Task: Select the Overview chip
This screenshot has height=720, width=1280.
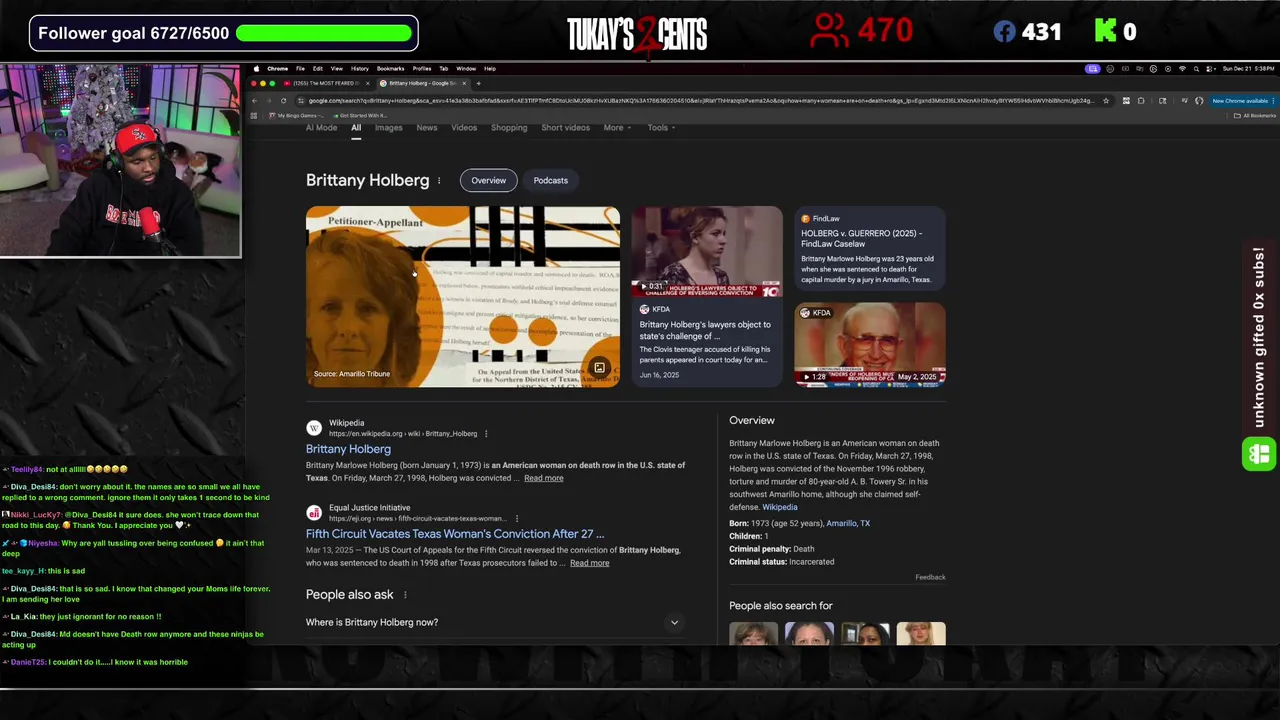Action: pyautogui.click(x=489, y=181)
